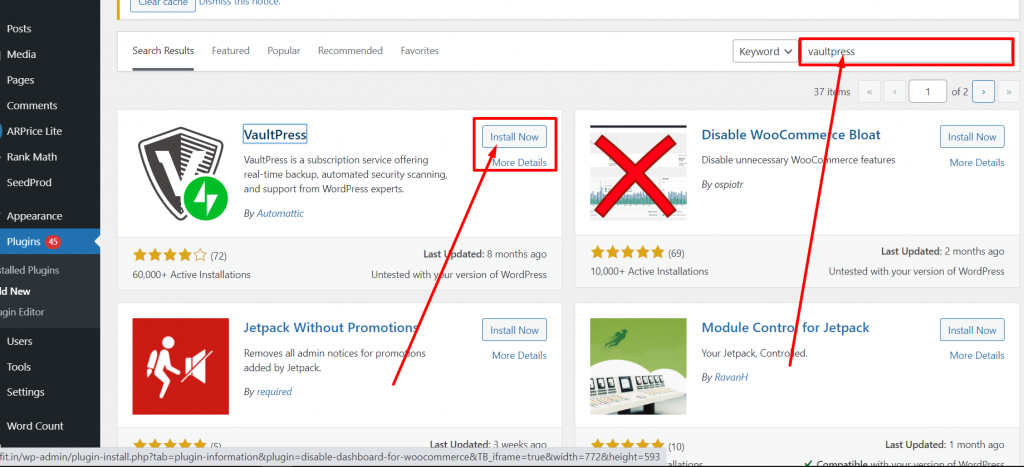
Task: Jump to last results page arrow
Action: pos(1008,92)
